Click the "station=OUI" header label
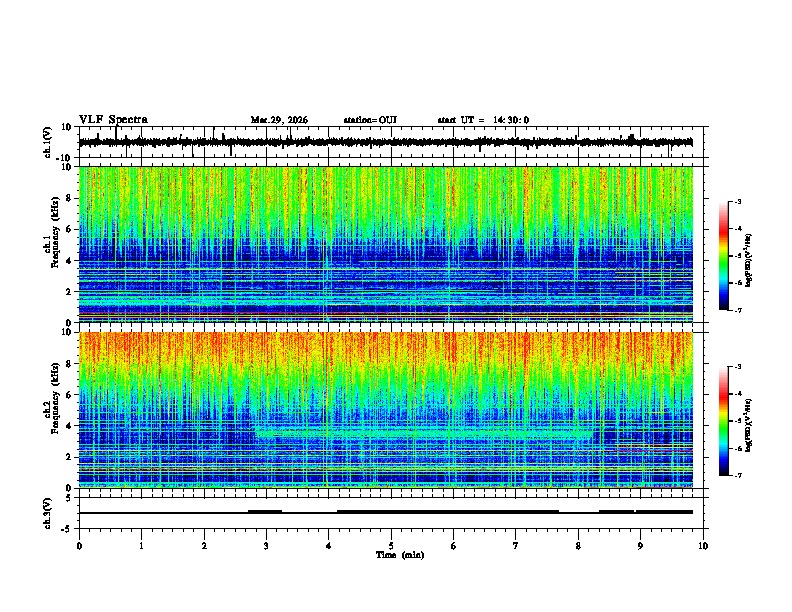 [370, 120]
